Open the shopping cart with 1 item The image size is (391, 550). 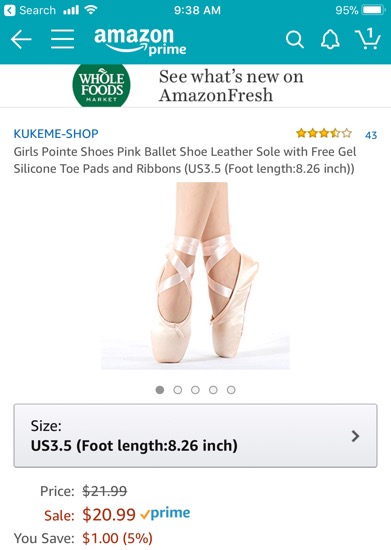[x=368, y=39]
